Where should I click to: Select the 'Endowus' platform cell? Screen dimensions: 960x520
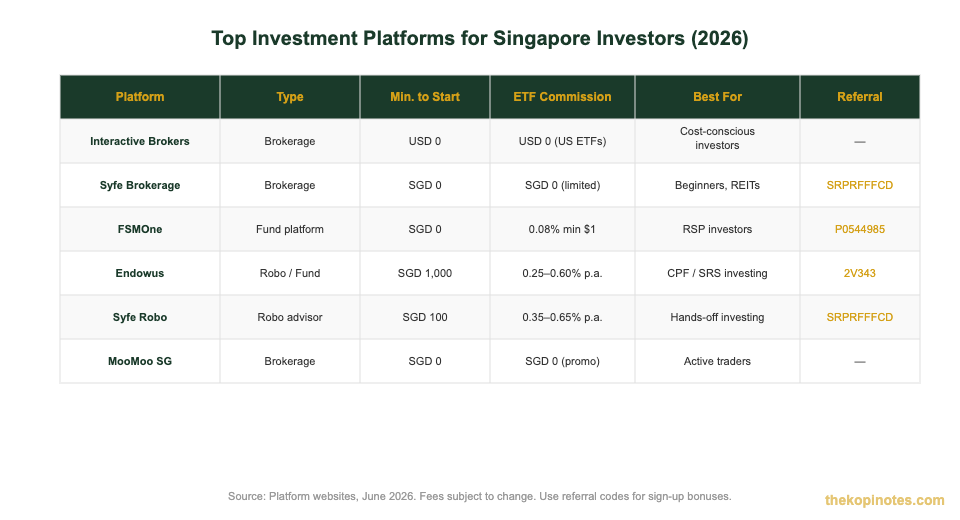(140, 273)
